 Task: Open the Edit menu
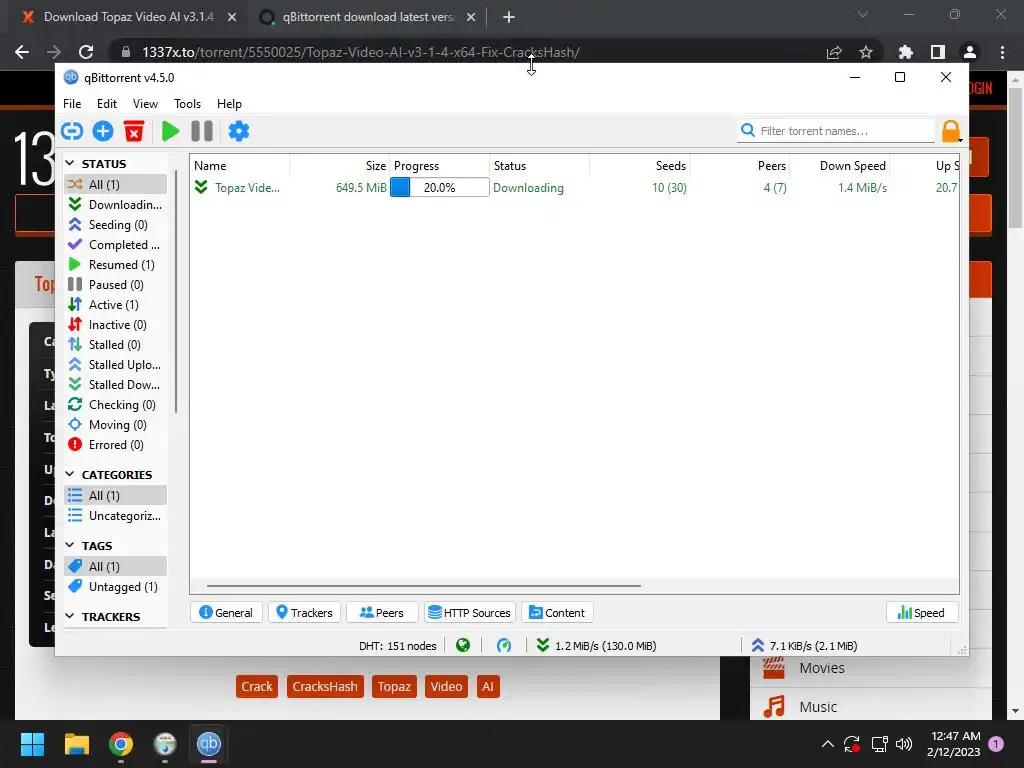tap(106, 104)
